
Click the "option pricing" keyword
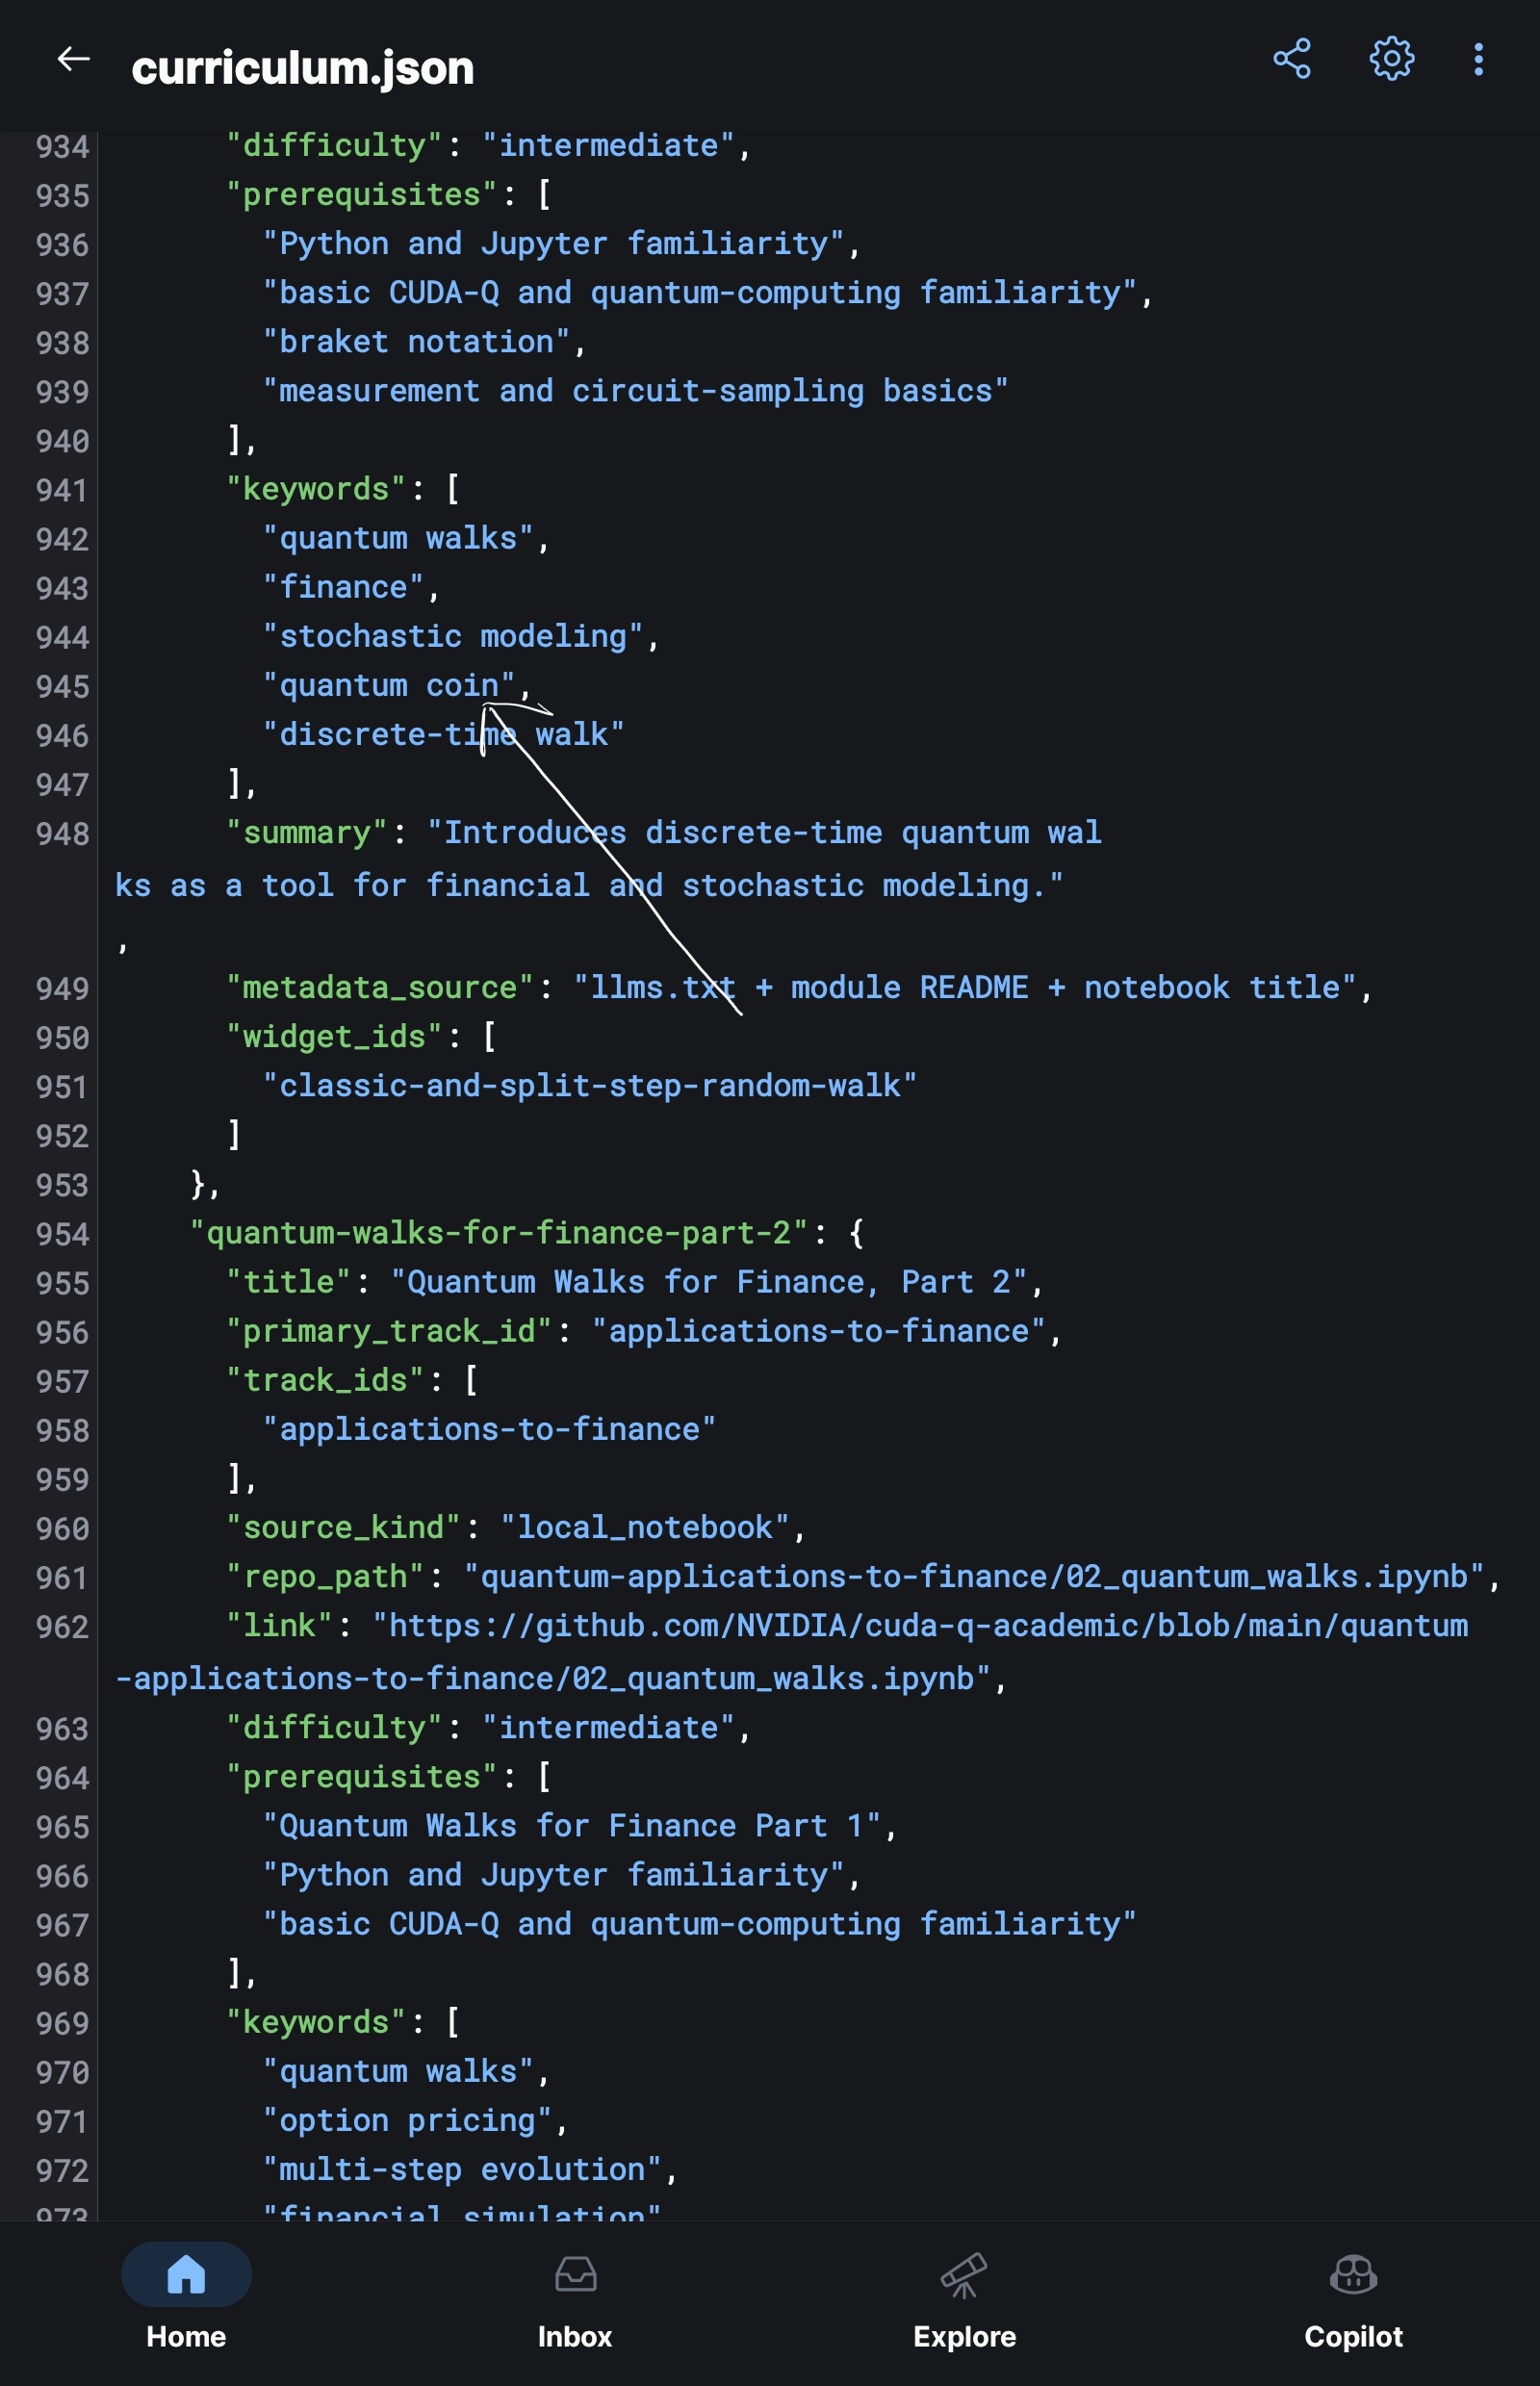point(407,2120)
